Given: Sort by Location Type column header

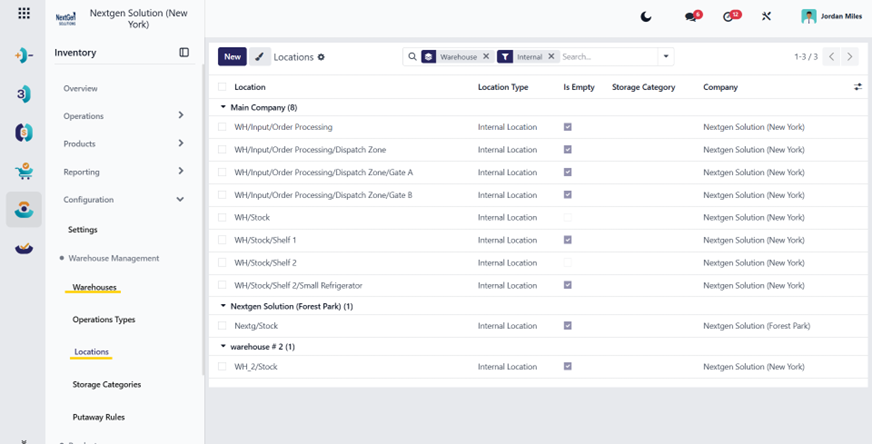Looking at the screenshot, I should [503, 87].
